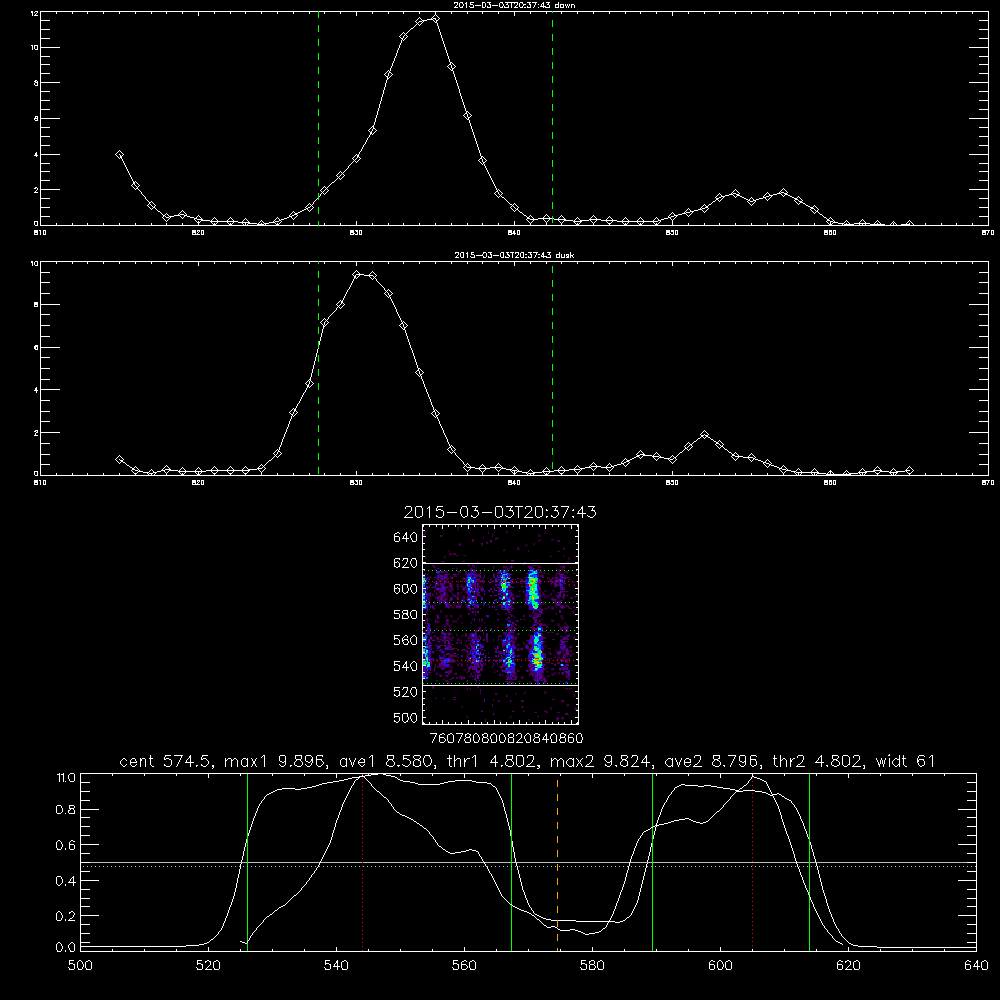Click the '640' y-axis label of spectral image
1000x1000 pixels.
coord(405,537)
